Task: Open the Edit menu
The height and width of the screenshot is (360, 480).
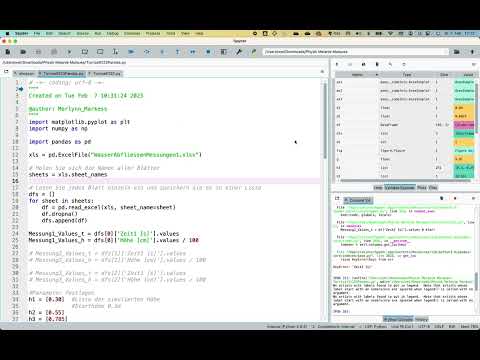Action: 49,34
